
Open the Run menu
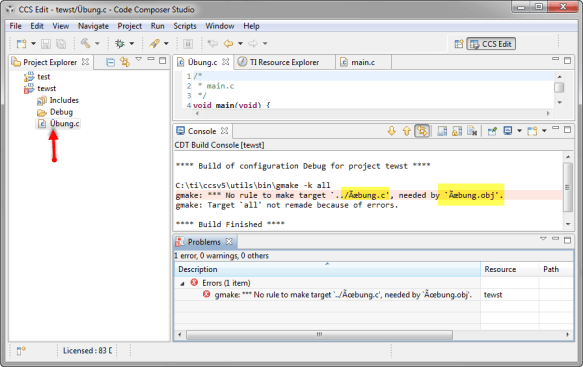point(158,26)
